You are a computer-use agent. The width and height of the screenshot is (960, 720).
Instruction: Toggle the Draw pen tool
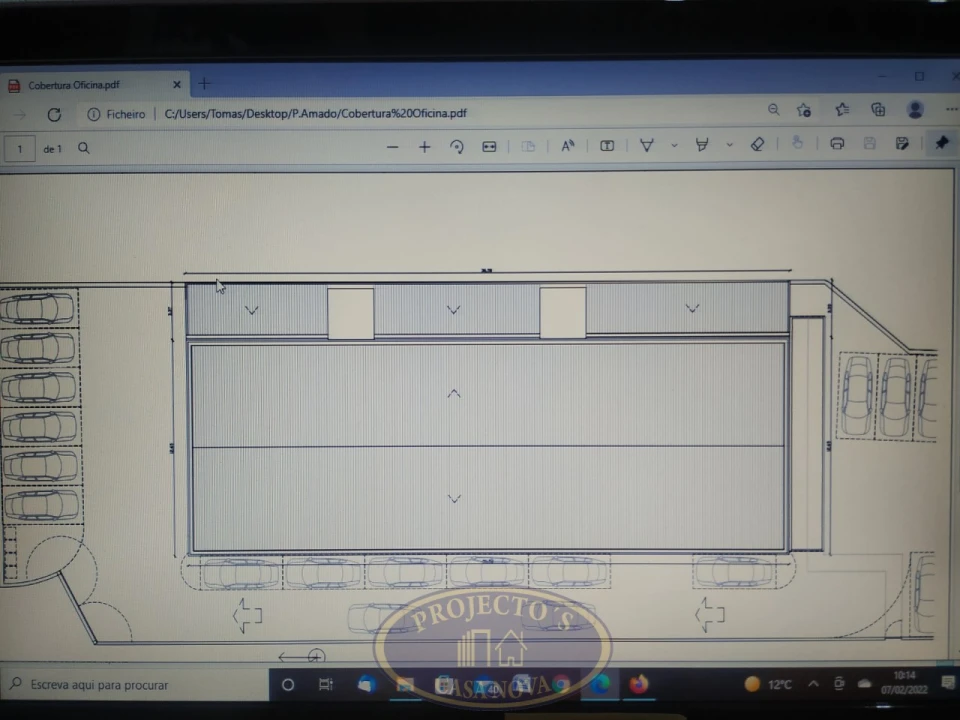click(647, 146)
